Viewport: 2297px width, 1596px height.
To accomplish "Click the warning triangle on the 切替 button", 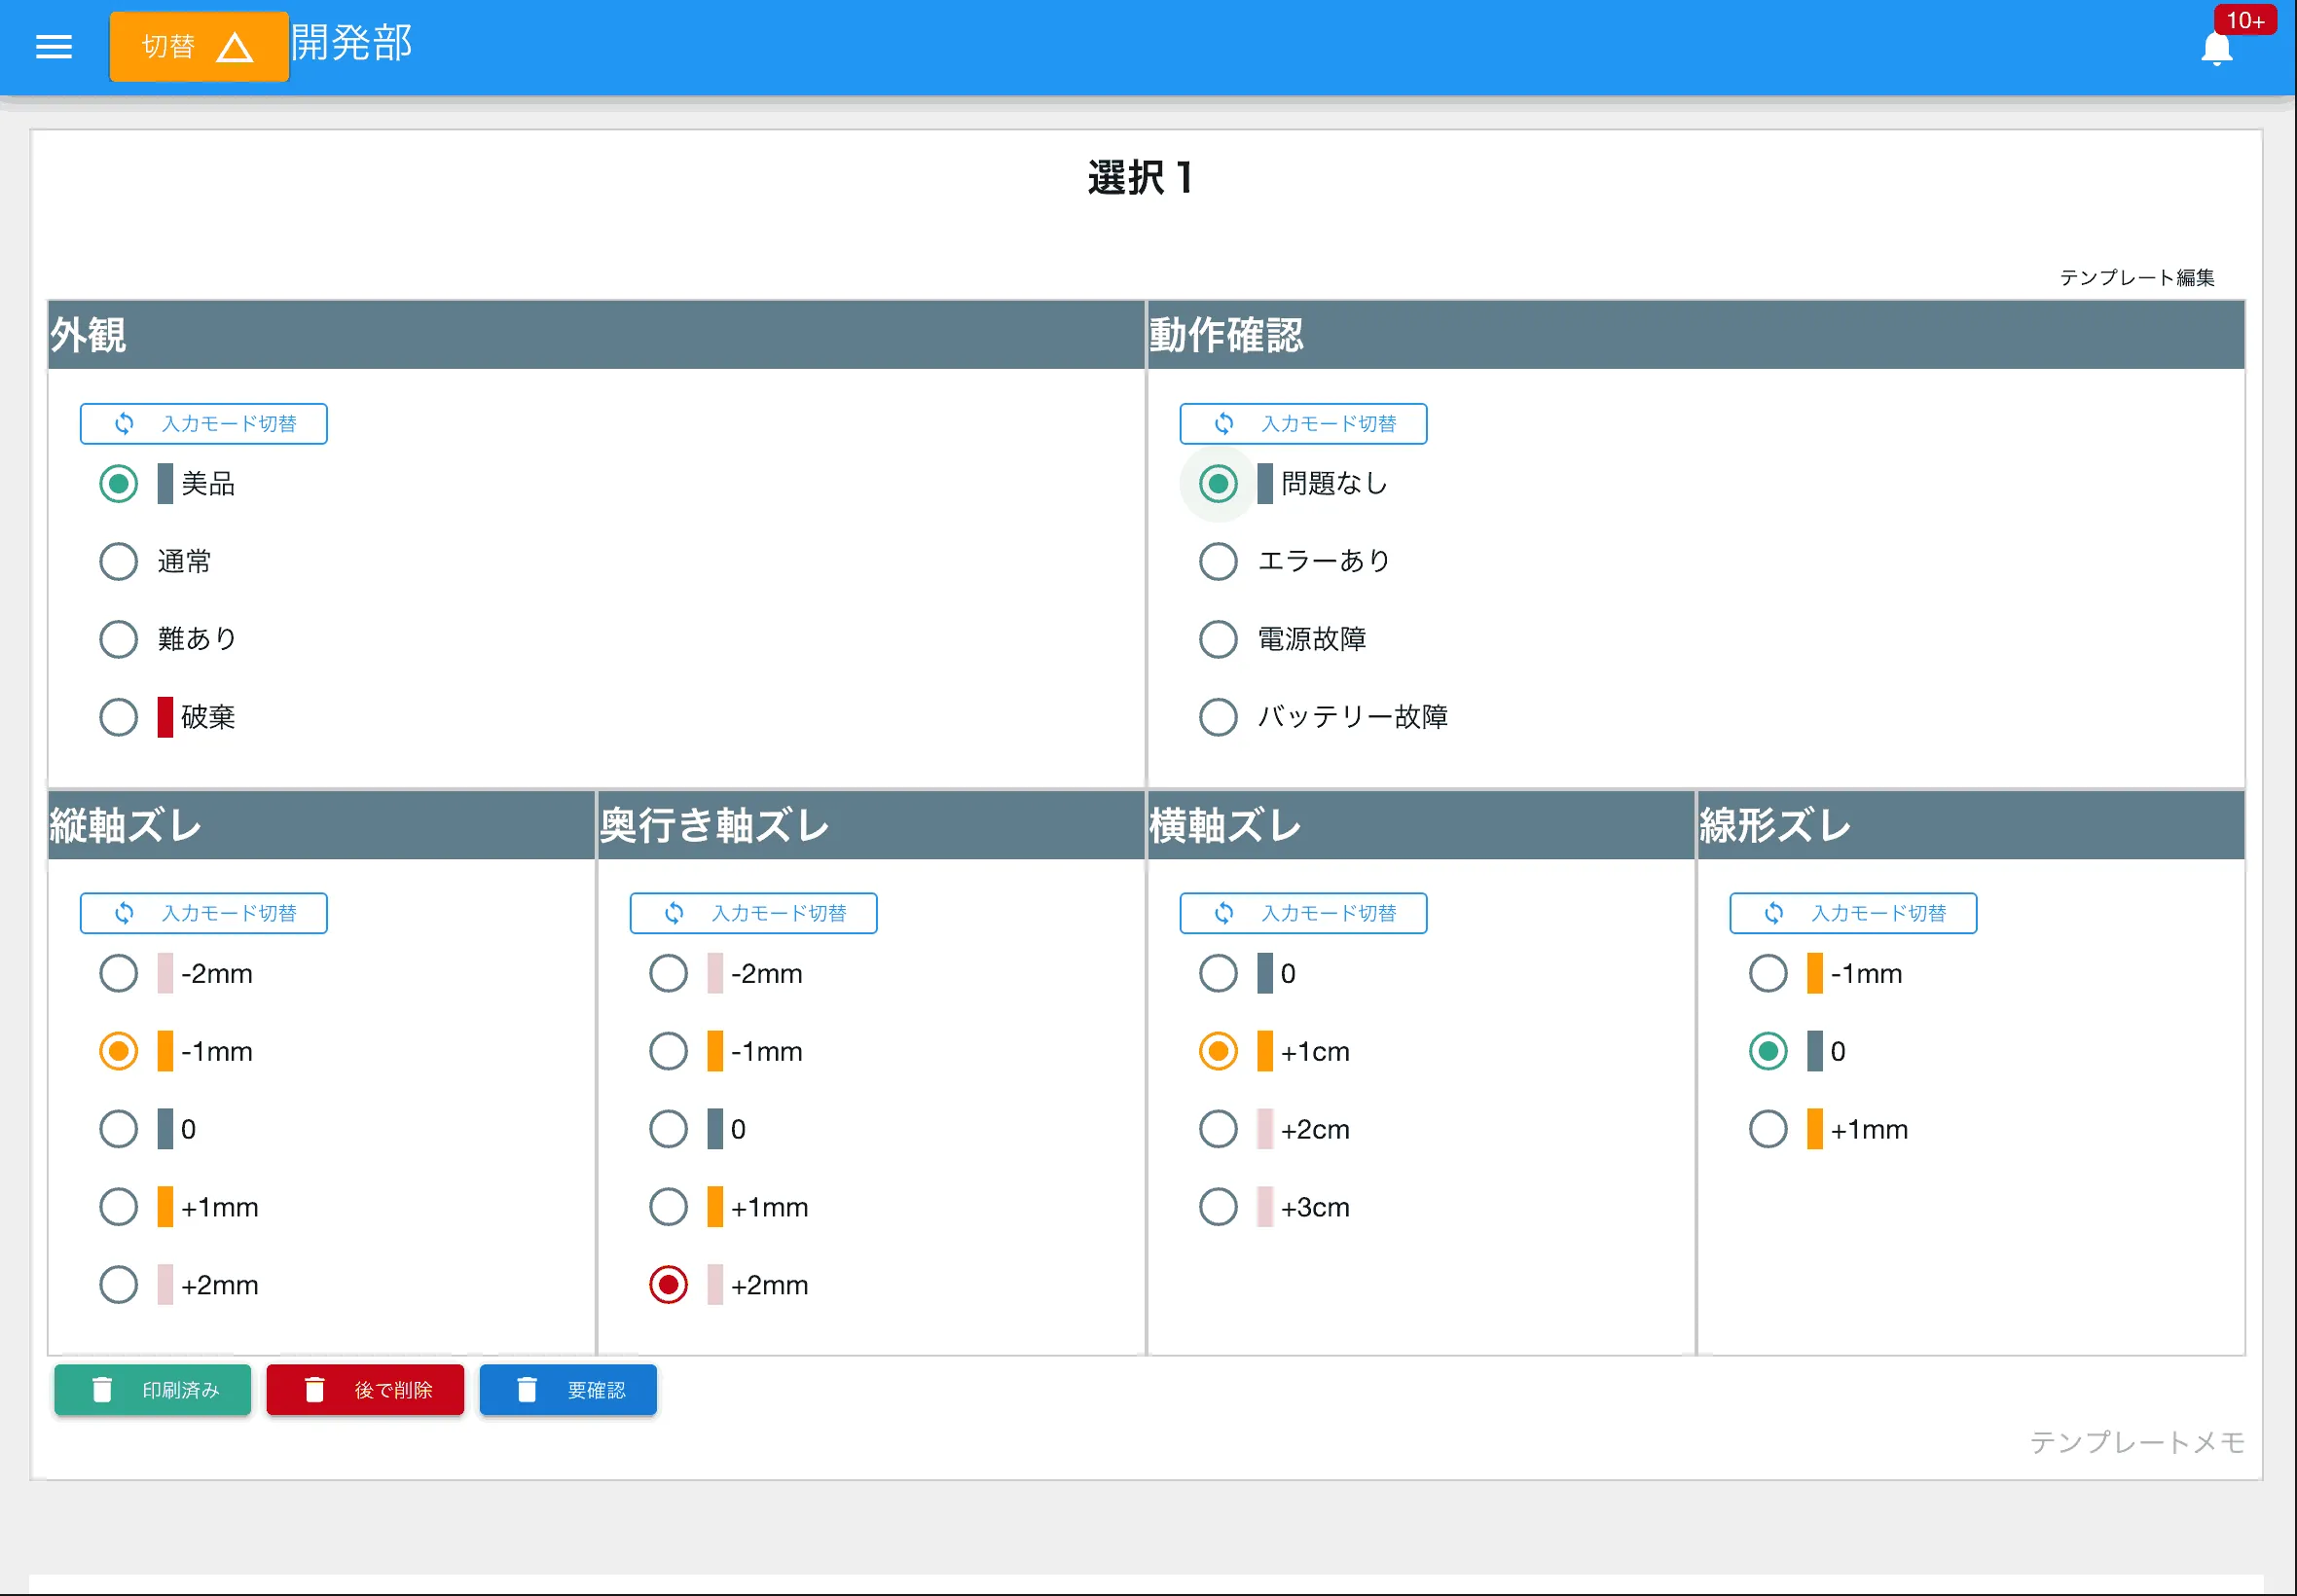I will click(236, 46).
